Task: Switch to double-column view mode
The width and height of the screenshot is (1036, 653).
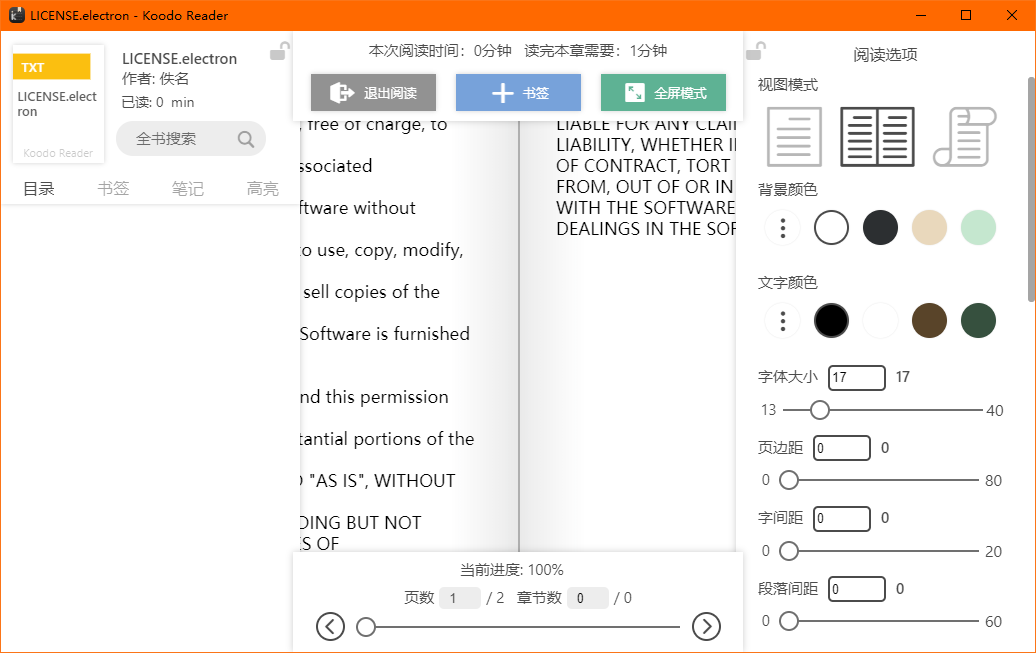Action: (x=877, y=137)
